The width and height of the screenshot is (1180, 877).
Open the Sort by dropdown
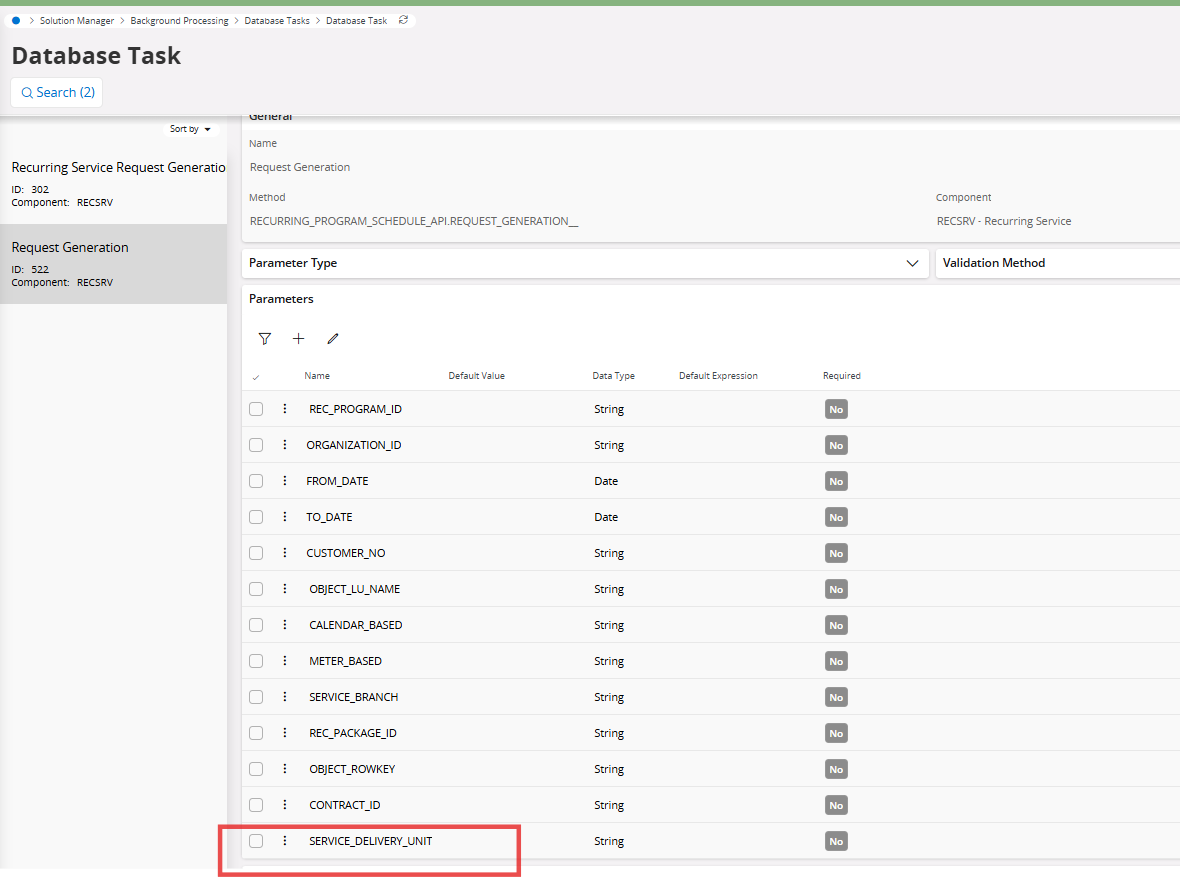pyautogui.click(x=190, y=129)
